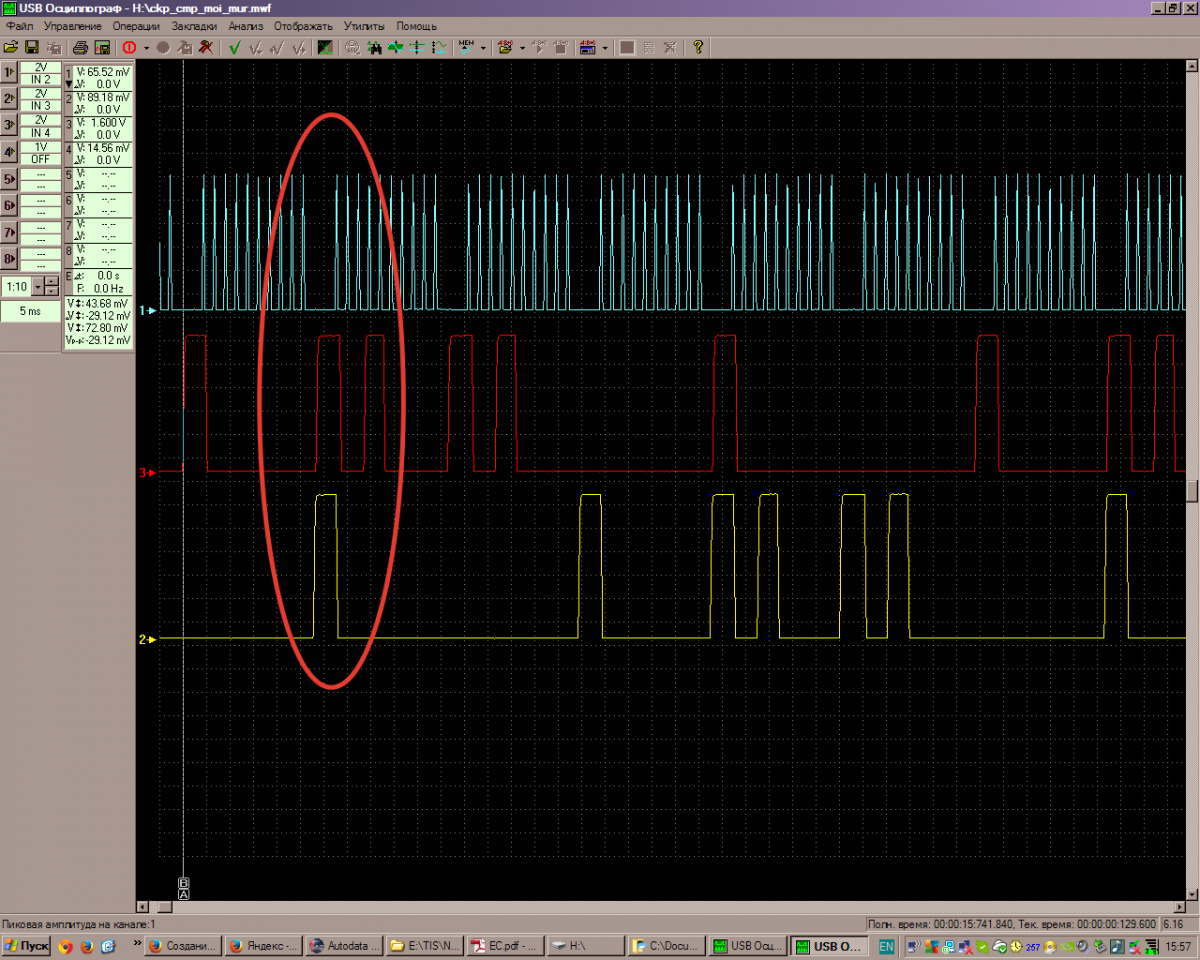Toggle channel 3 button

coord(9,126)
